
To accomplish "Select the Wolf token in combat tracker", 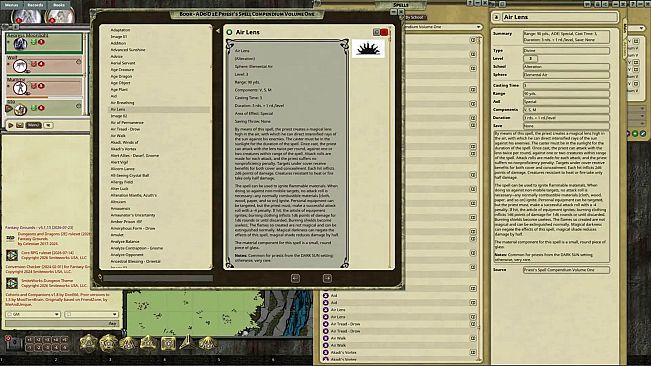I will (x=20, y=65).
